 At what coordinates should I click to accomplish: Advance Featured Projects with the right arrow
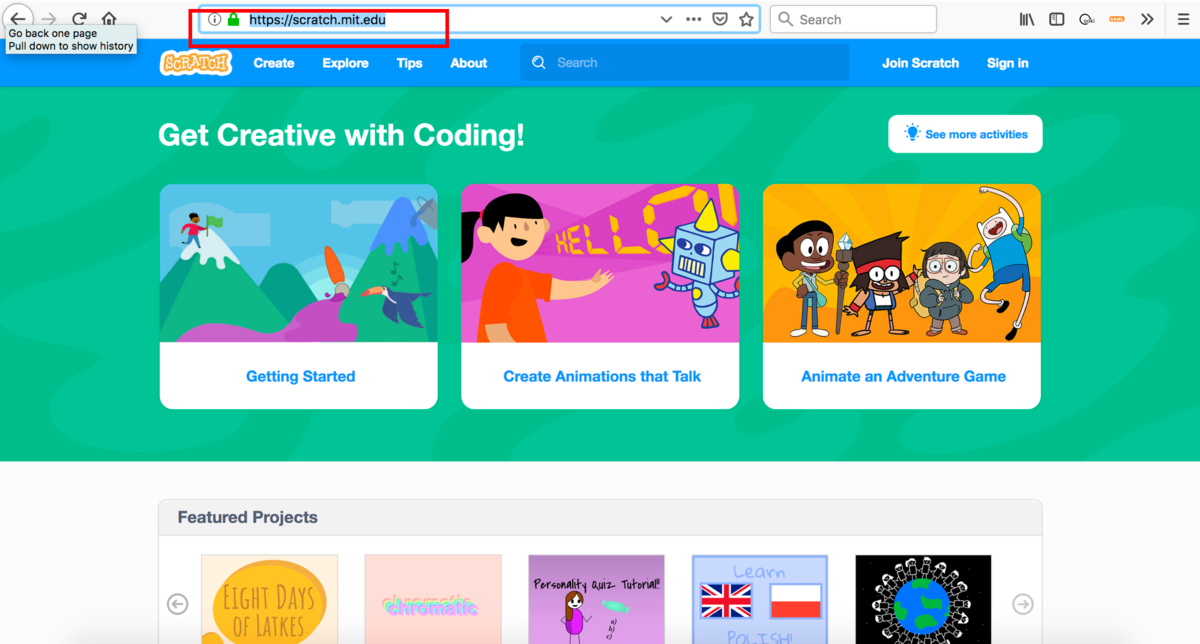(x=1022, y=603)
